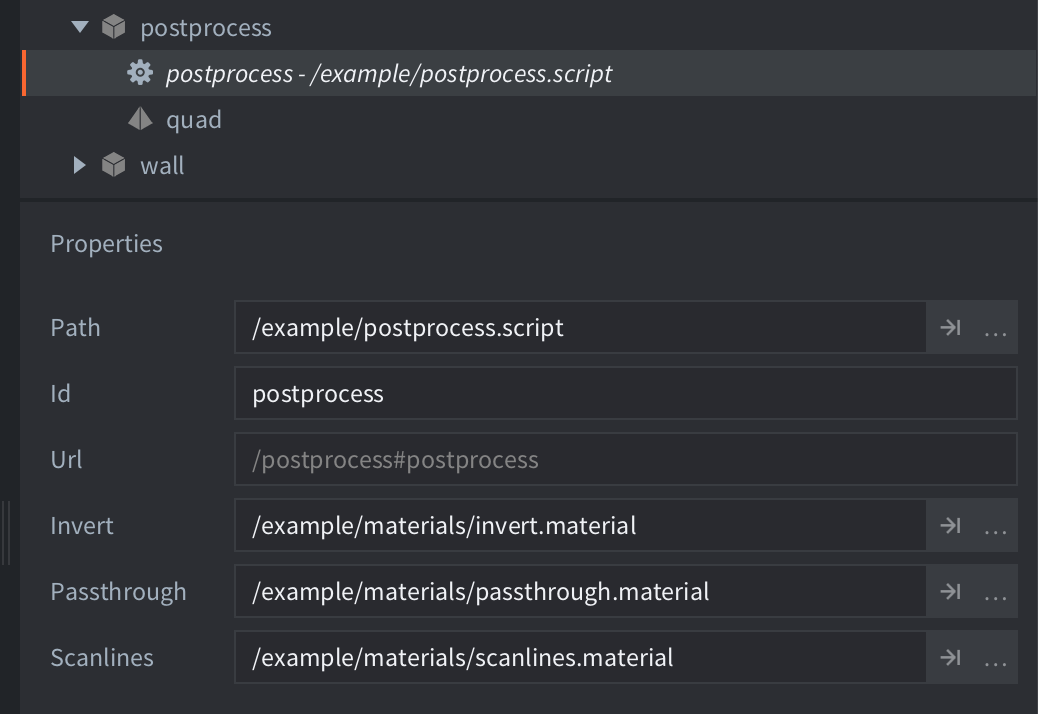Browse for a new Invert material
Viewport: 1038px width, 714px height.
995,525
